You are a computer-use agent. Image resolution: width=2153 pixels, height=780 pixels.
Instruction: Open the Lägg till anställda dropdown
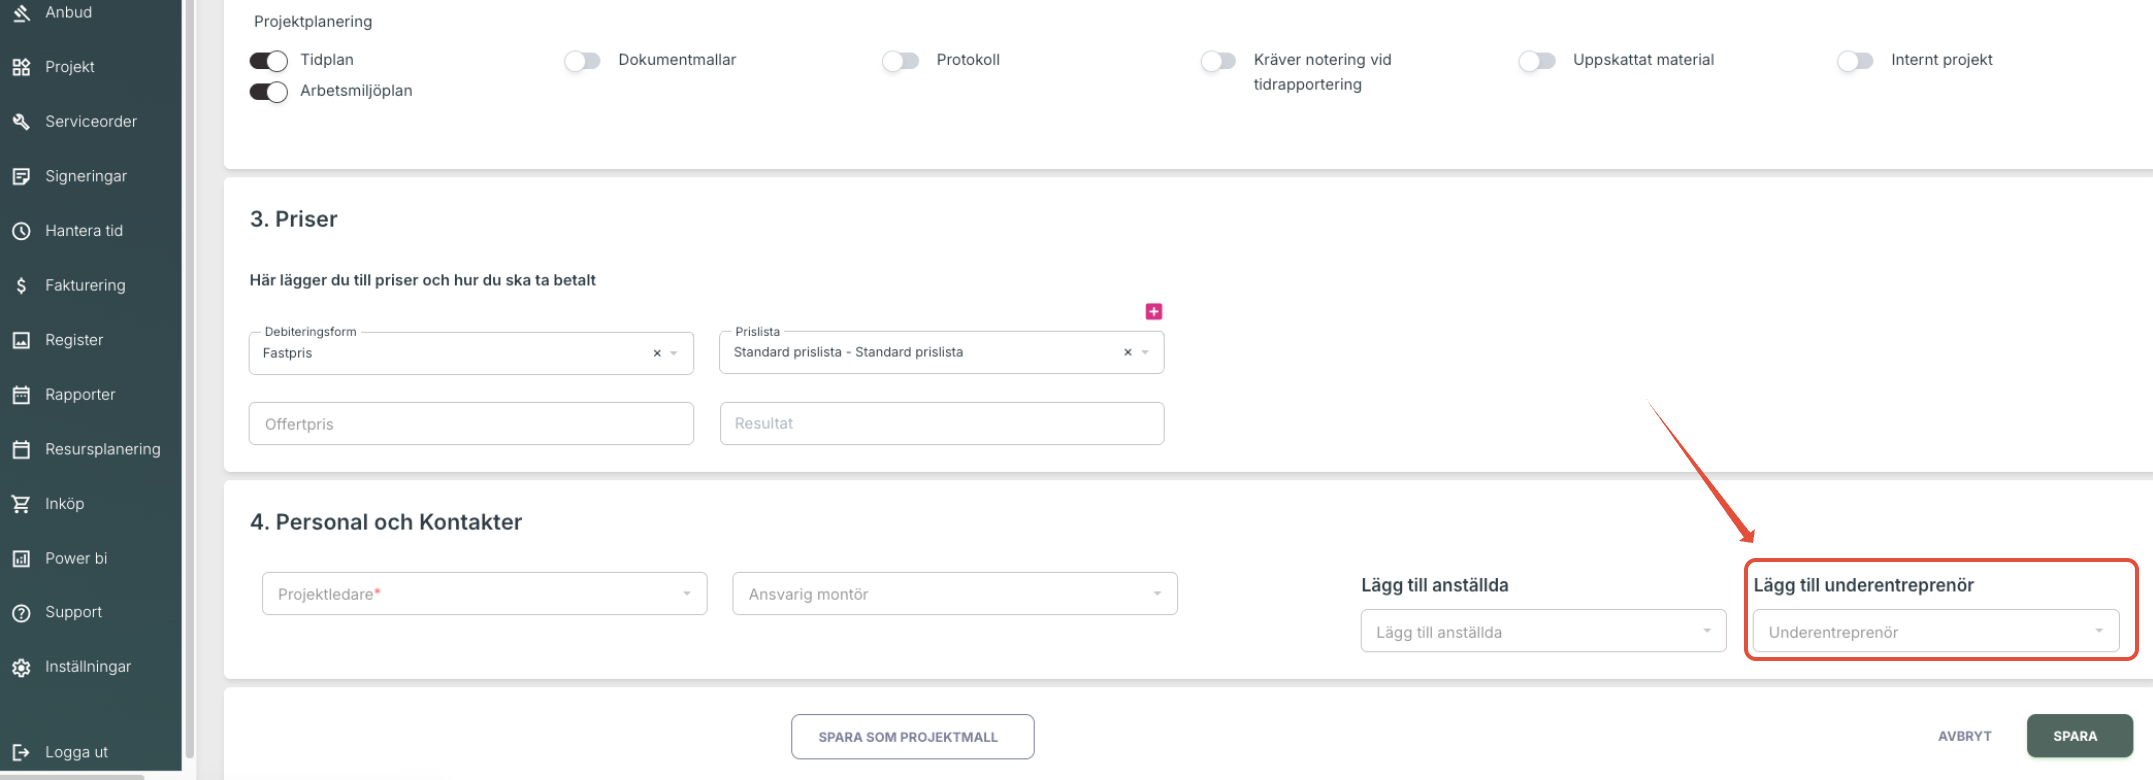1543,631
